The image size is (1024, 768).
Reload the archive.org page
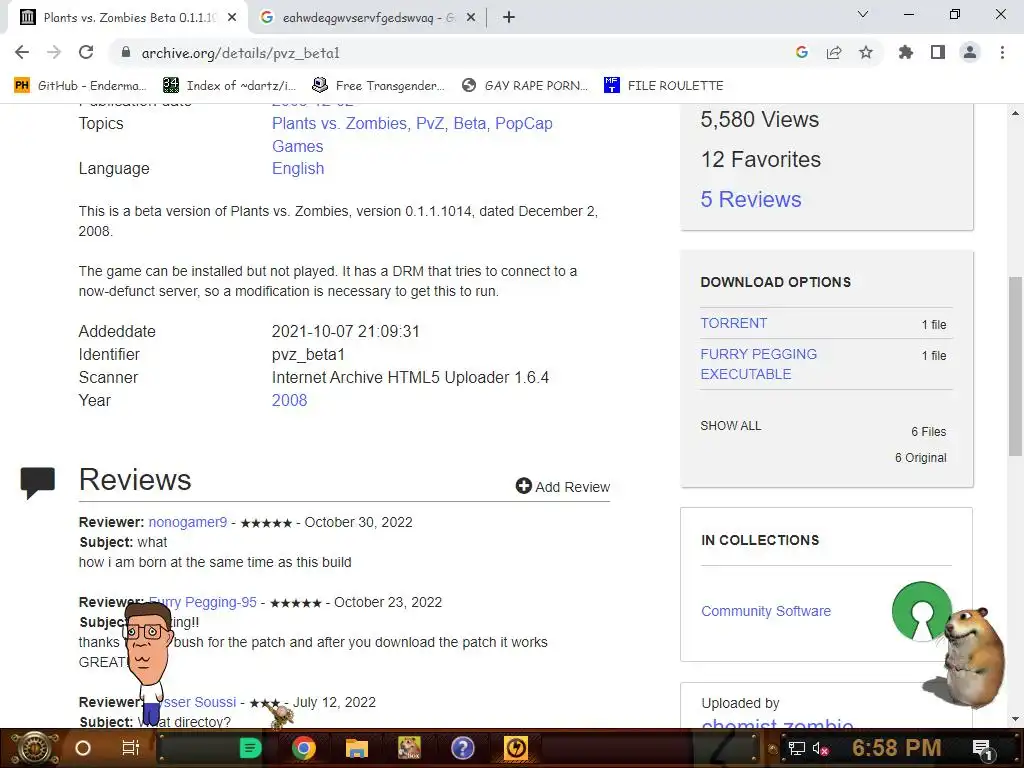86,53
